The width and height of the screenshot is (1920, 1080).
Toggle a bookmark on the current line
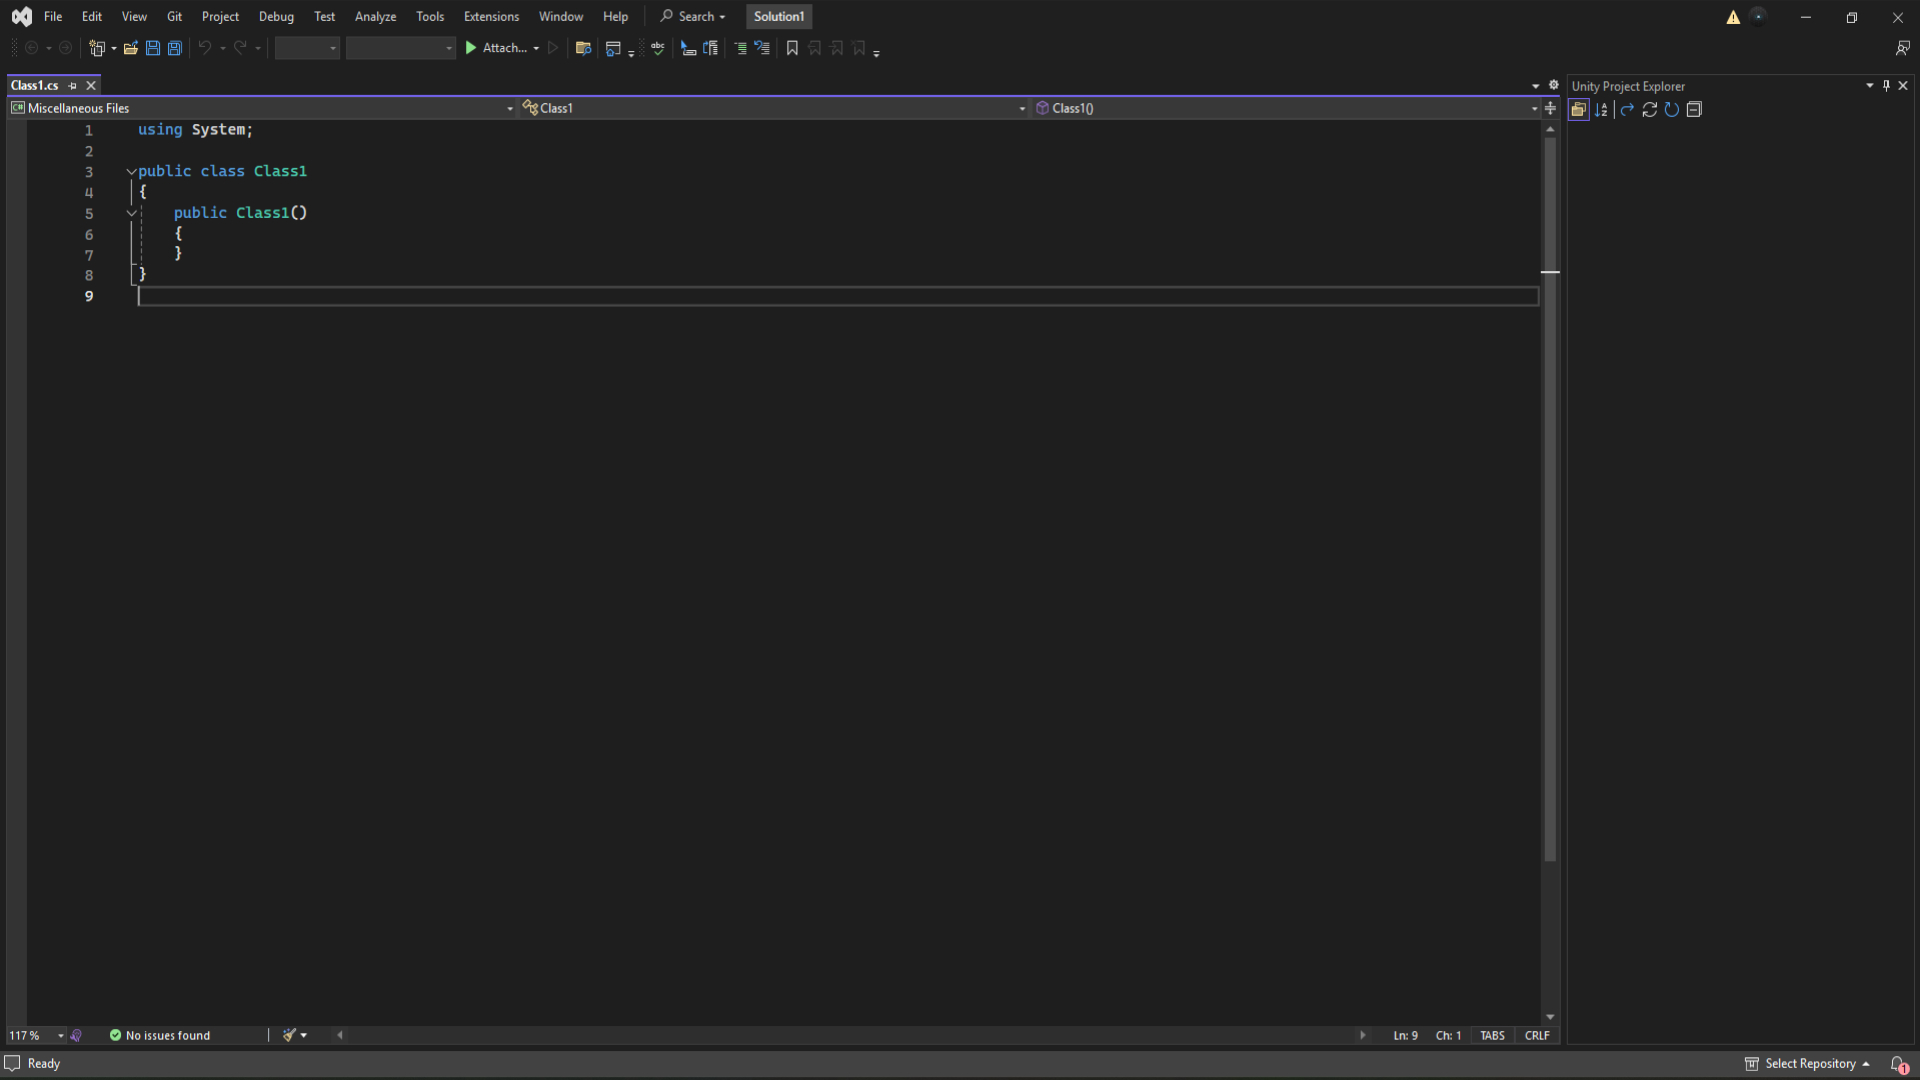click(792, 48)
